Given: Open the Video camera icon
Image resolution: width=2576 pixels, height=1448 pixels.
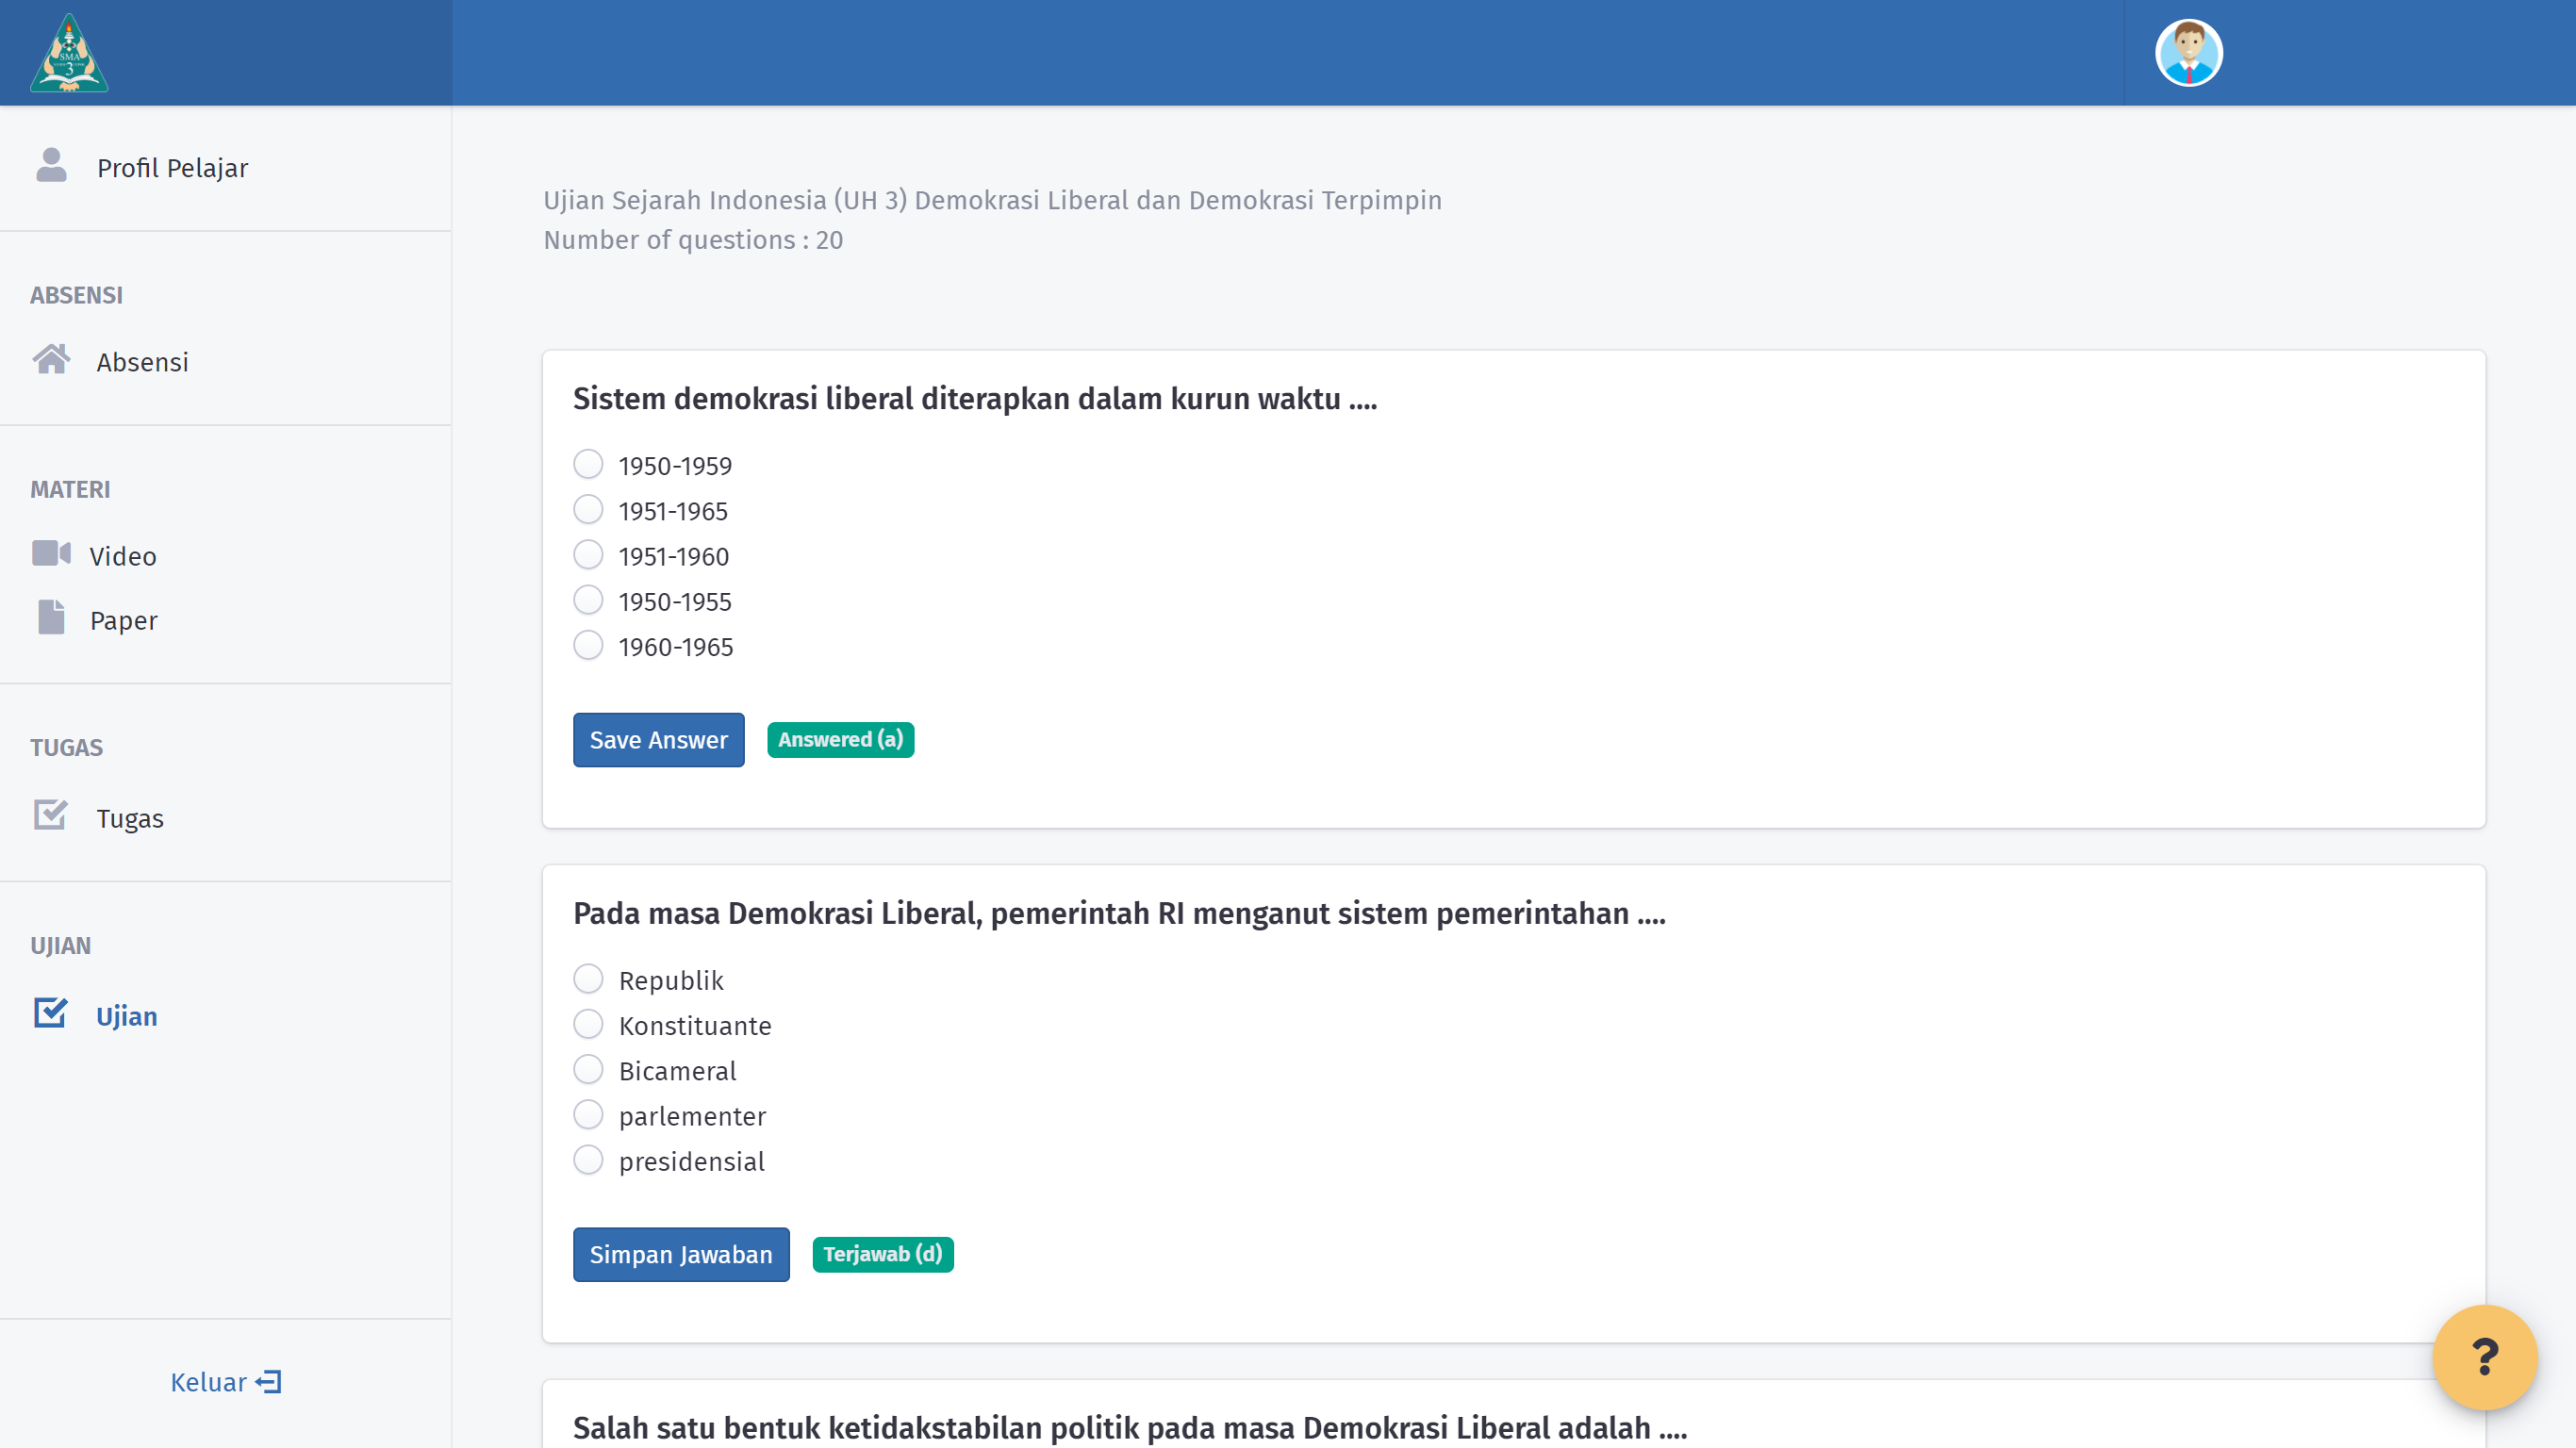Looking at the screenshot, I should tap(51, 554).
